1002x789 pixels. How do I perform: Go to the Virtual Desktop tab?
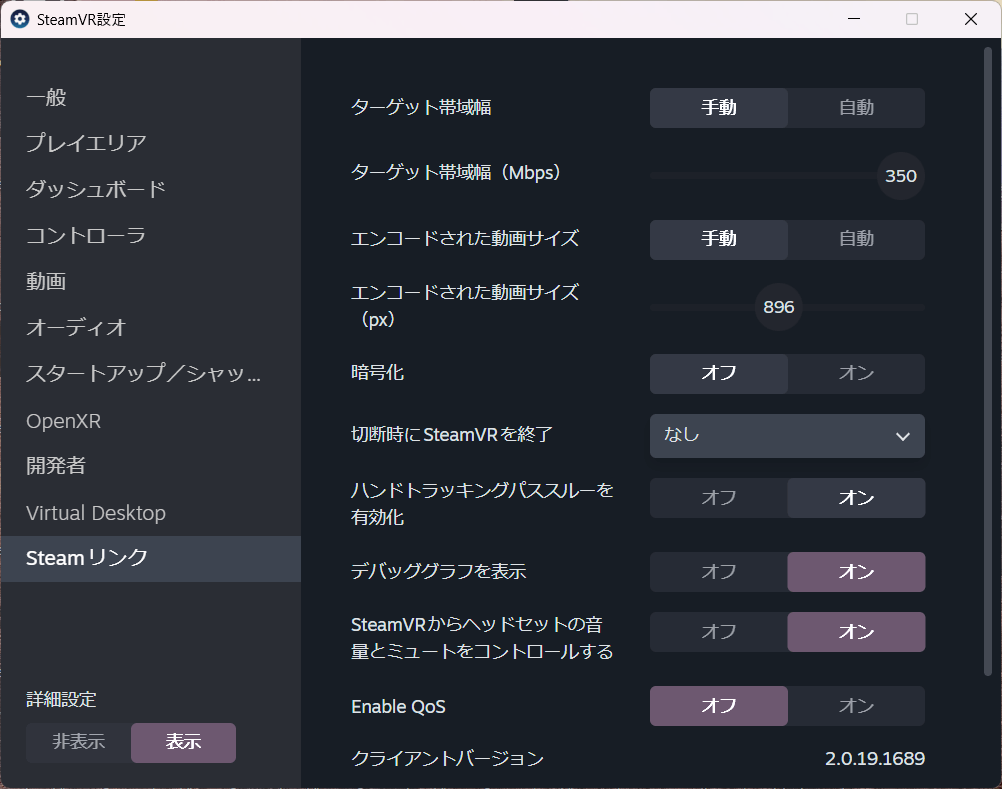tap(96, 513)
